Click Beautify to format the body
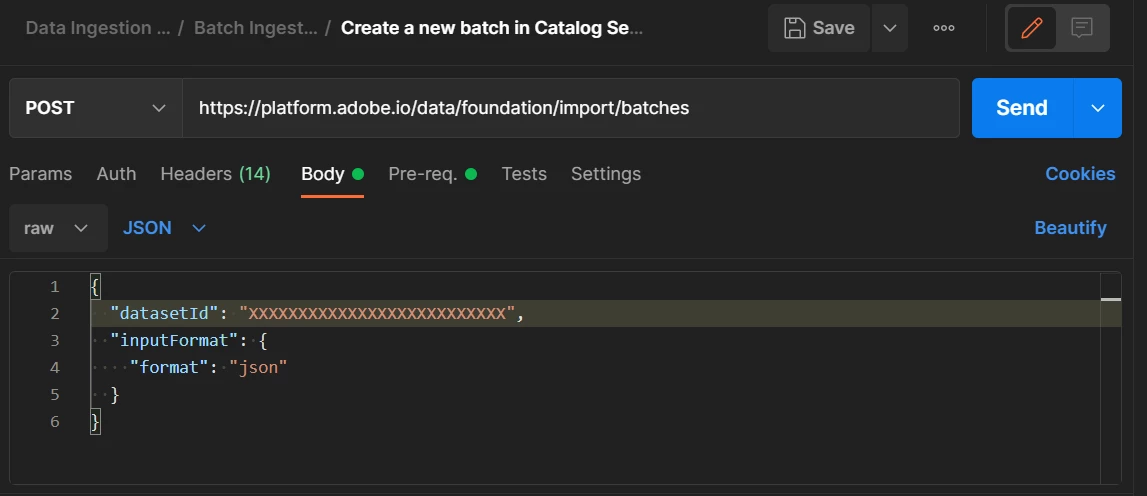1147x496 pixels. coord(1070,228)
